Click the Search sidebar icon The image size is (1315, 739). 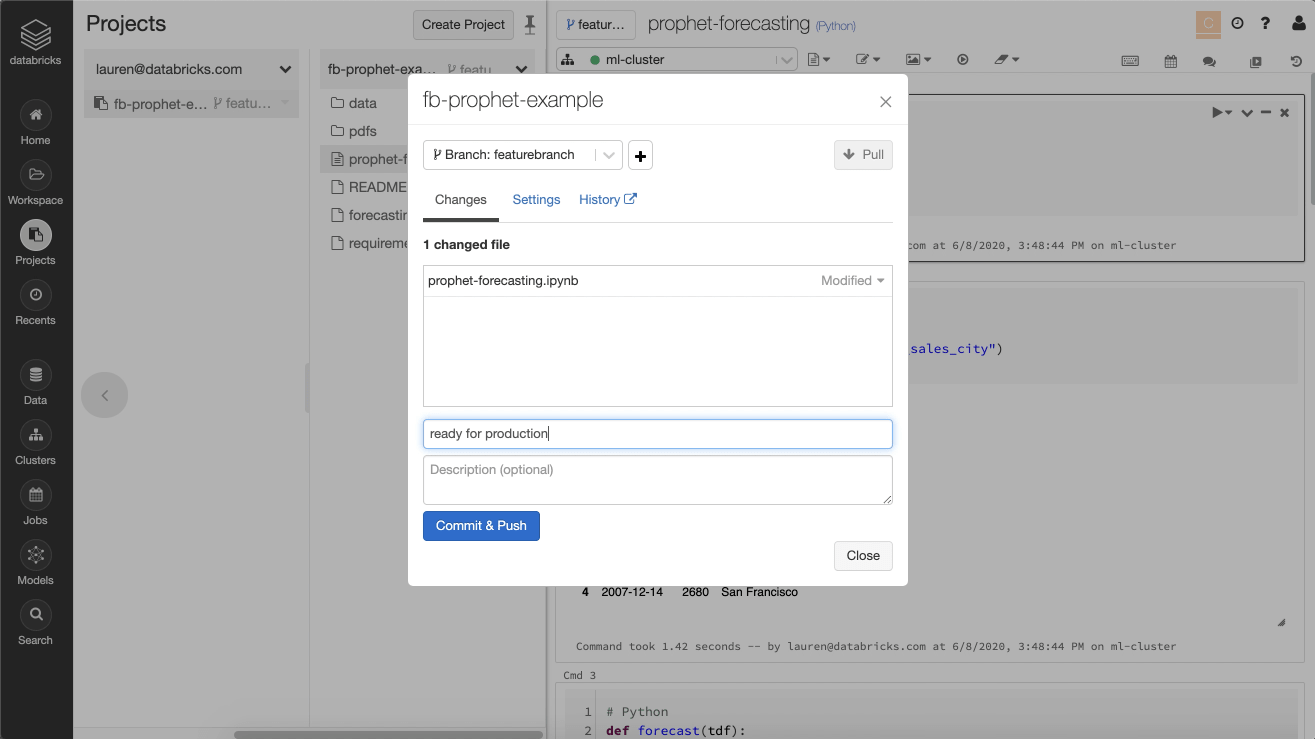(35, 623)
